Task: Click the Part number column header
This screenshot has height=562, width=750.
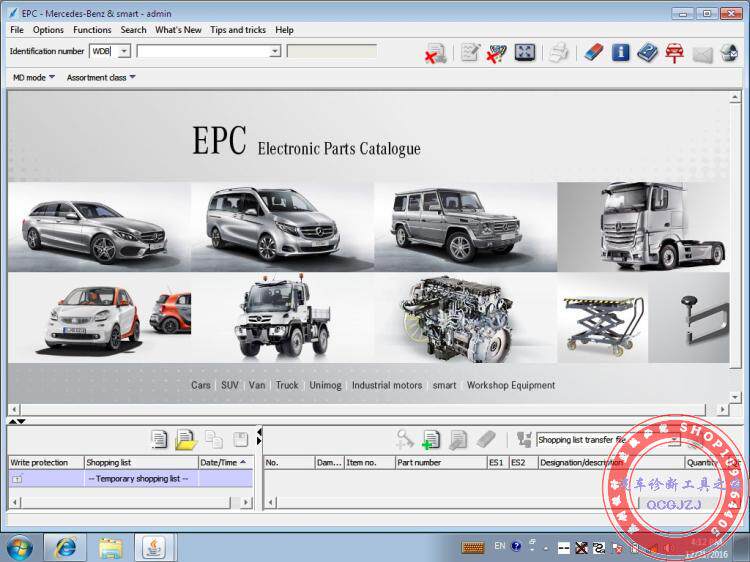Action: 441,463
